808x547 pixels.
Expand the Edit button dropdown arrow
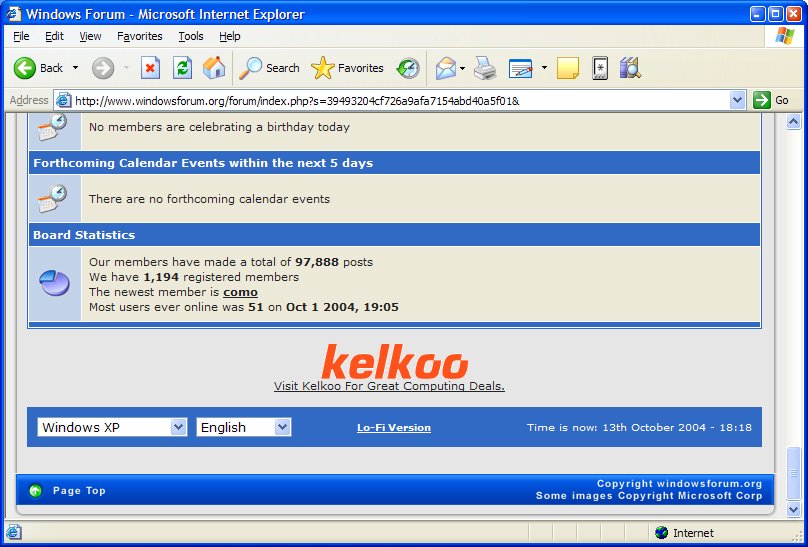pyautogui.click(x=544, y=67)
